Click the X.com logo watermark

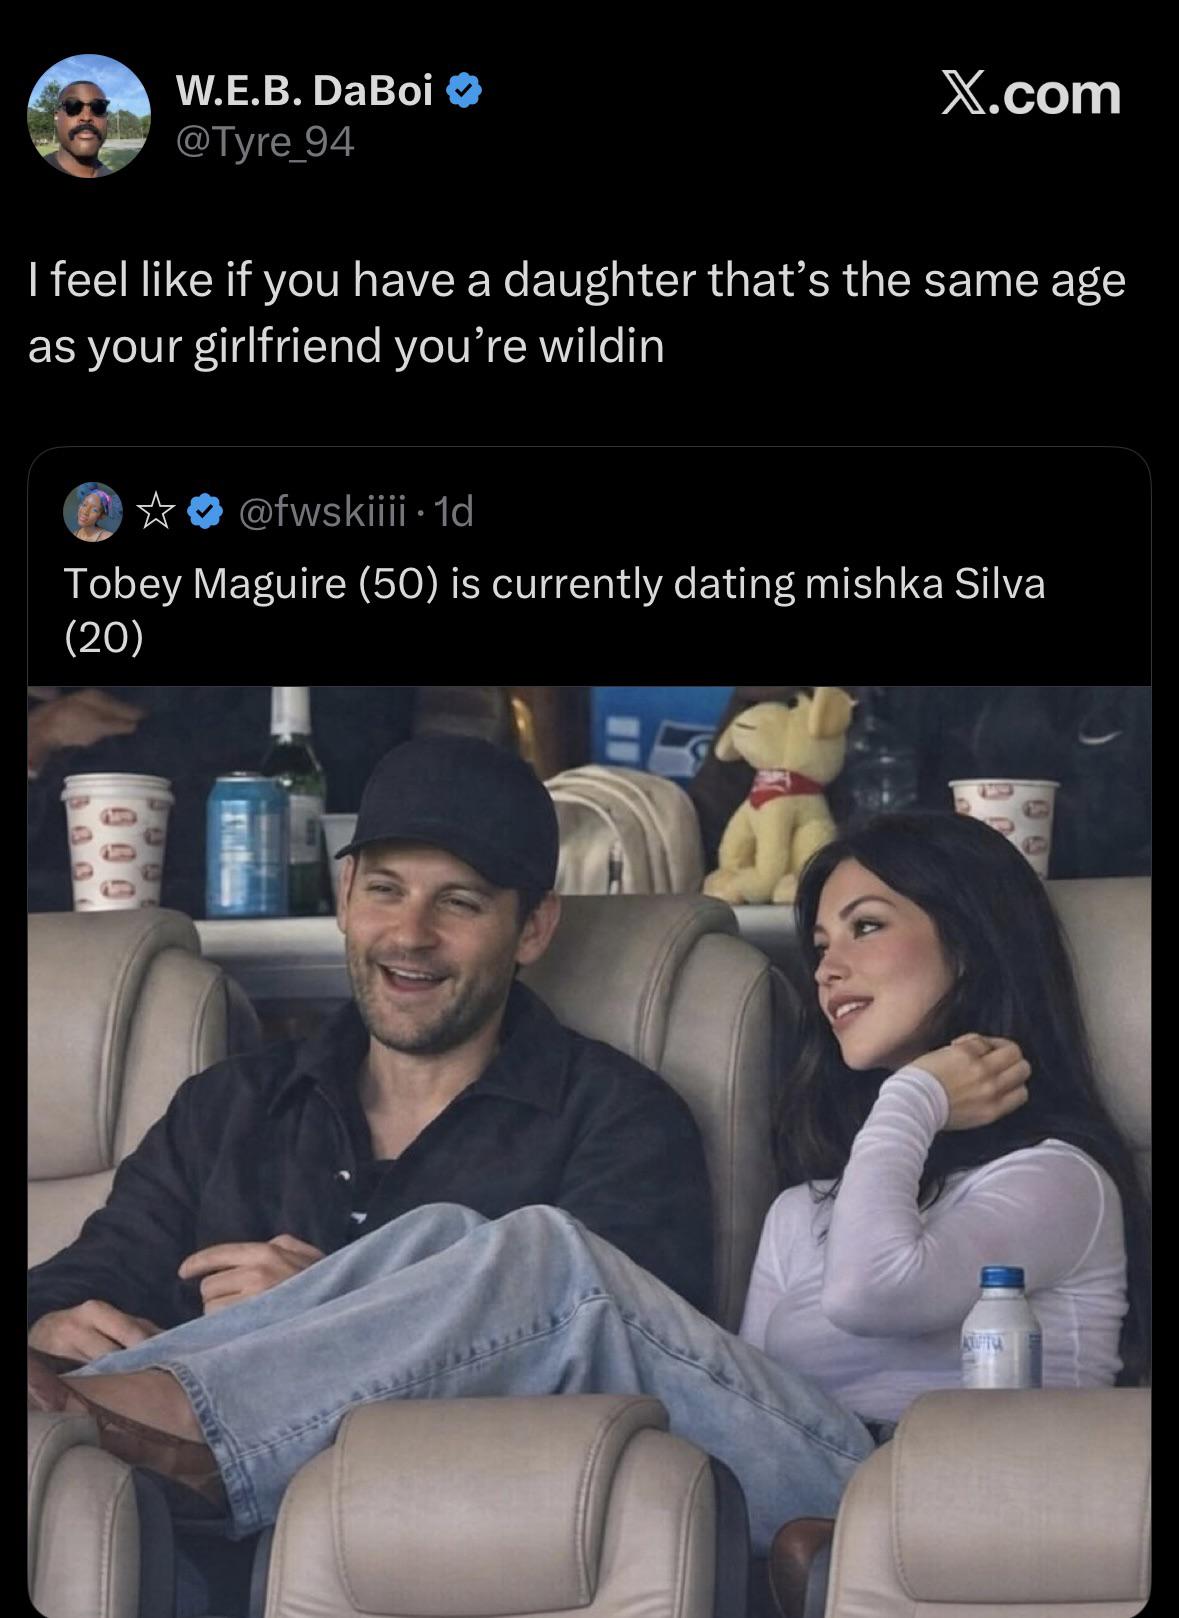coord(1030,94)
